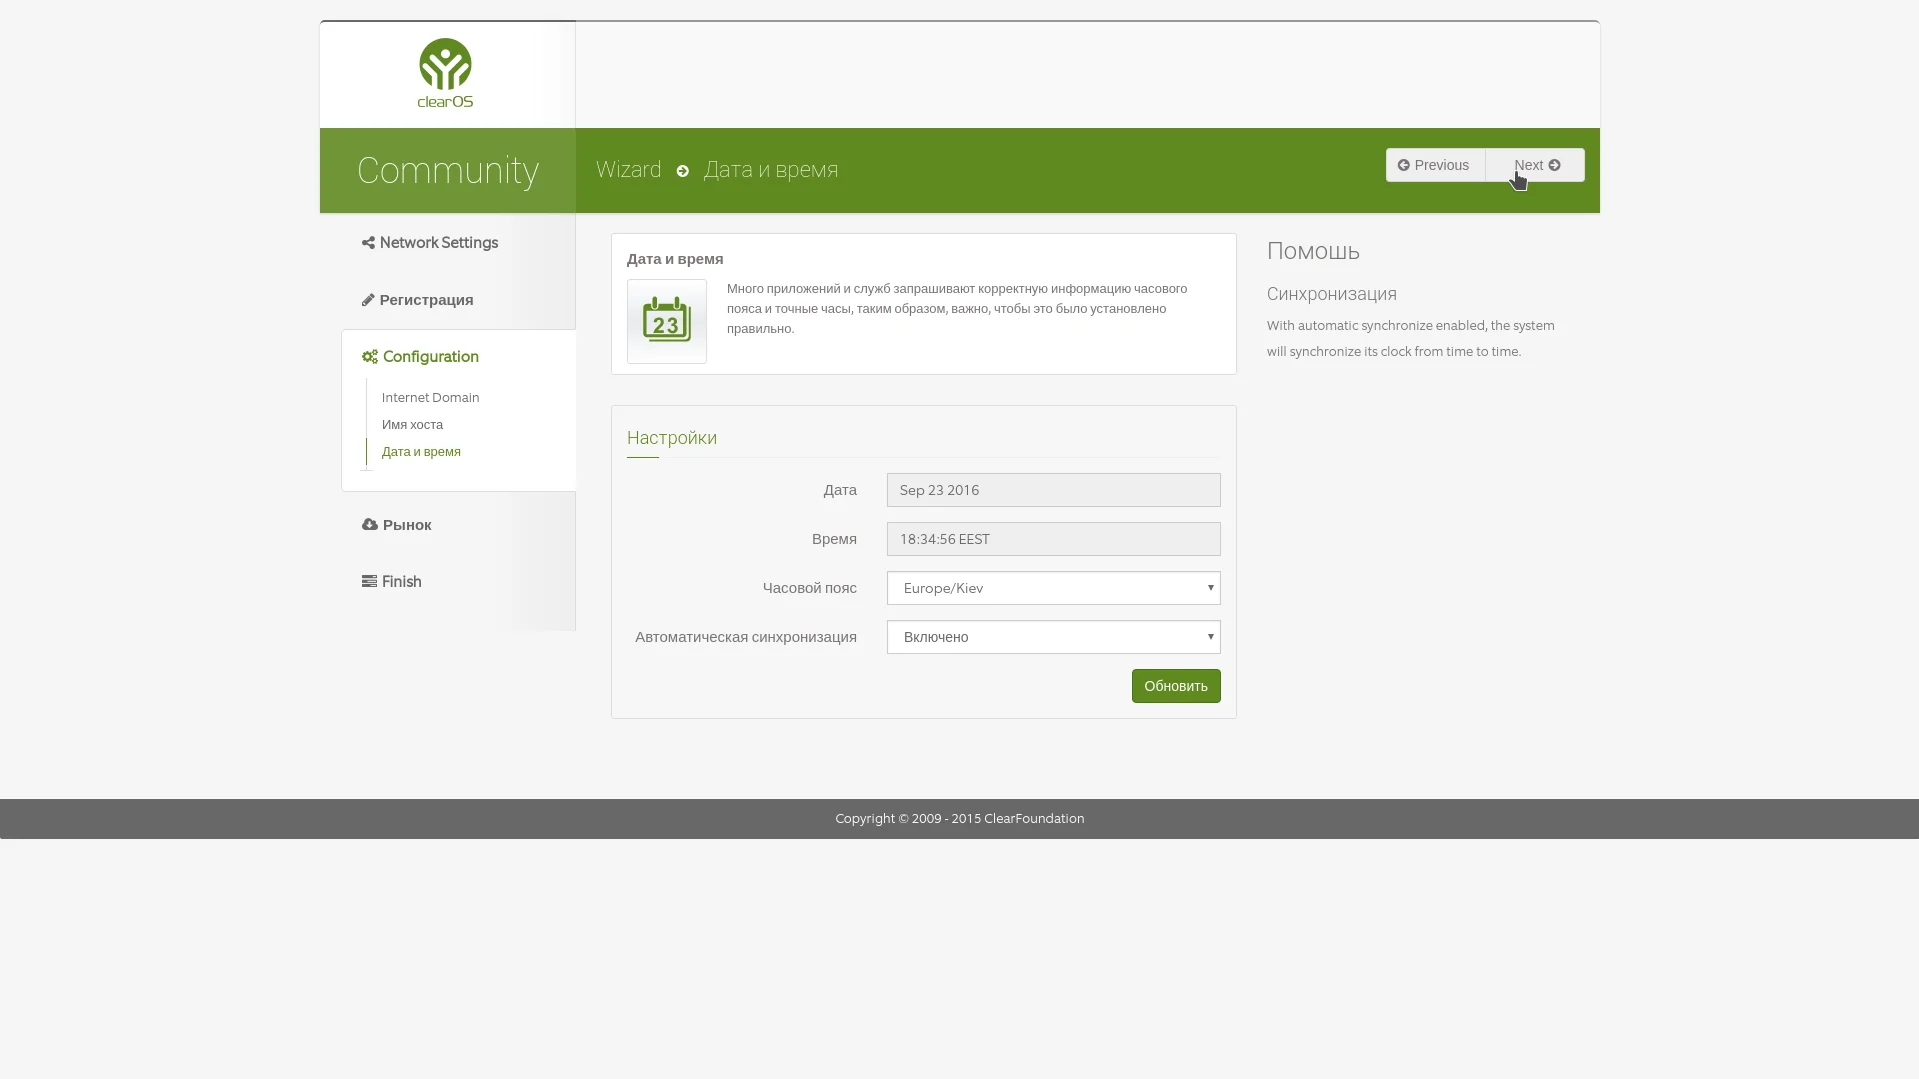This screenshot has width=1919, height=1079.
Task: Click the Дата field showing Sep 23 2016
Action: pyautogui.click(x=1053, y=490)
